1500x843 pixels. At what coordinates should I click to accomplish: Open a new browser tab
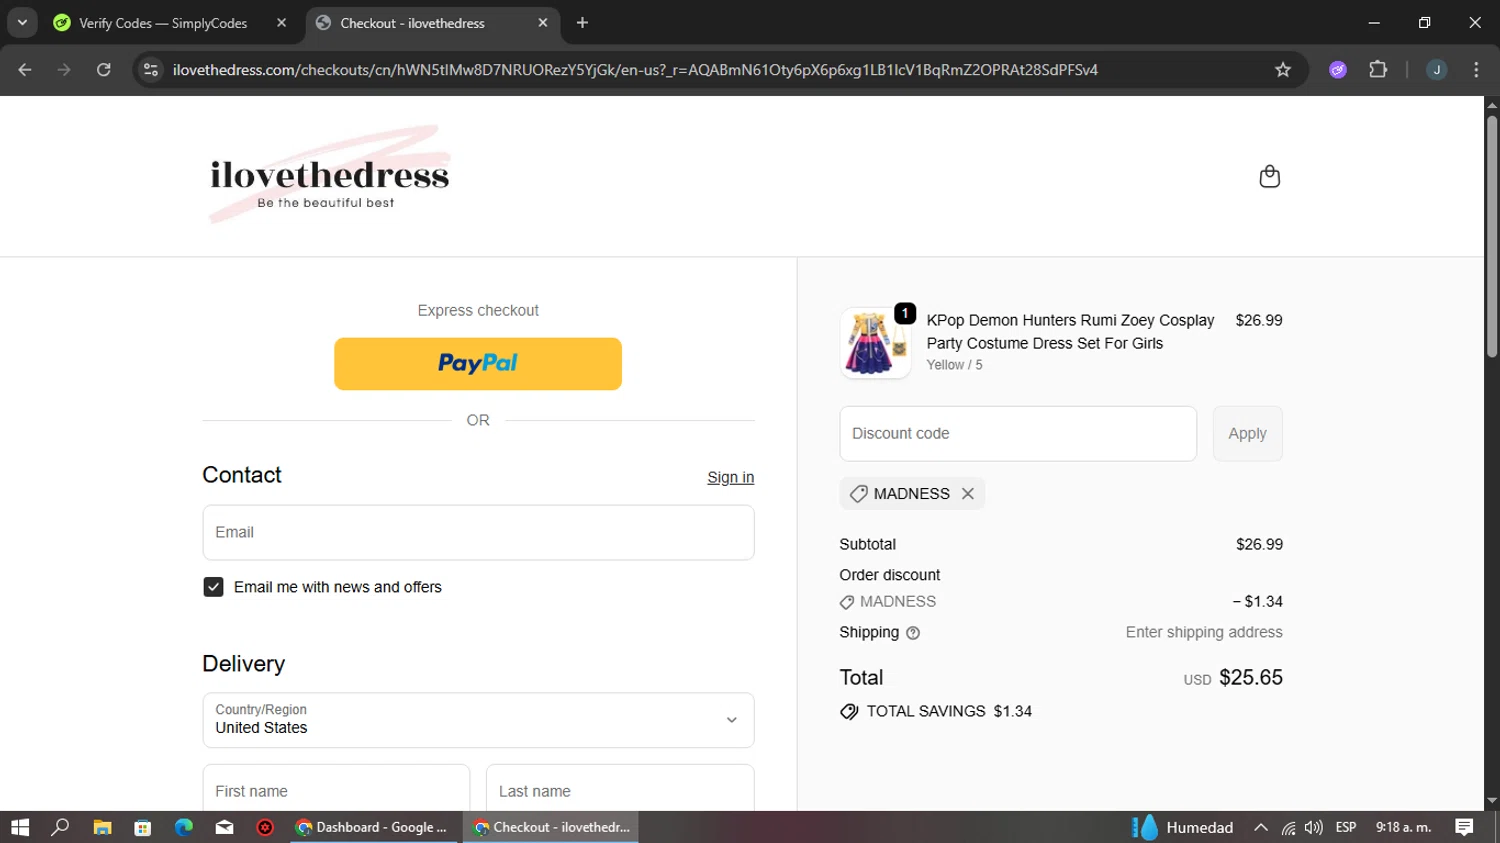[582, 22]
